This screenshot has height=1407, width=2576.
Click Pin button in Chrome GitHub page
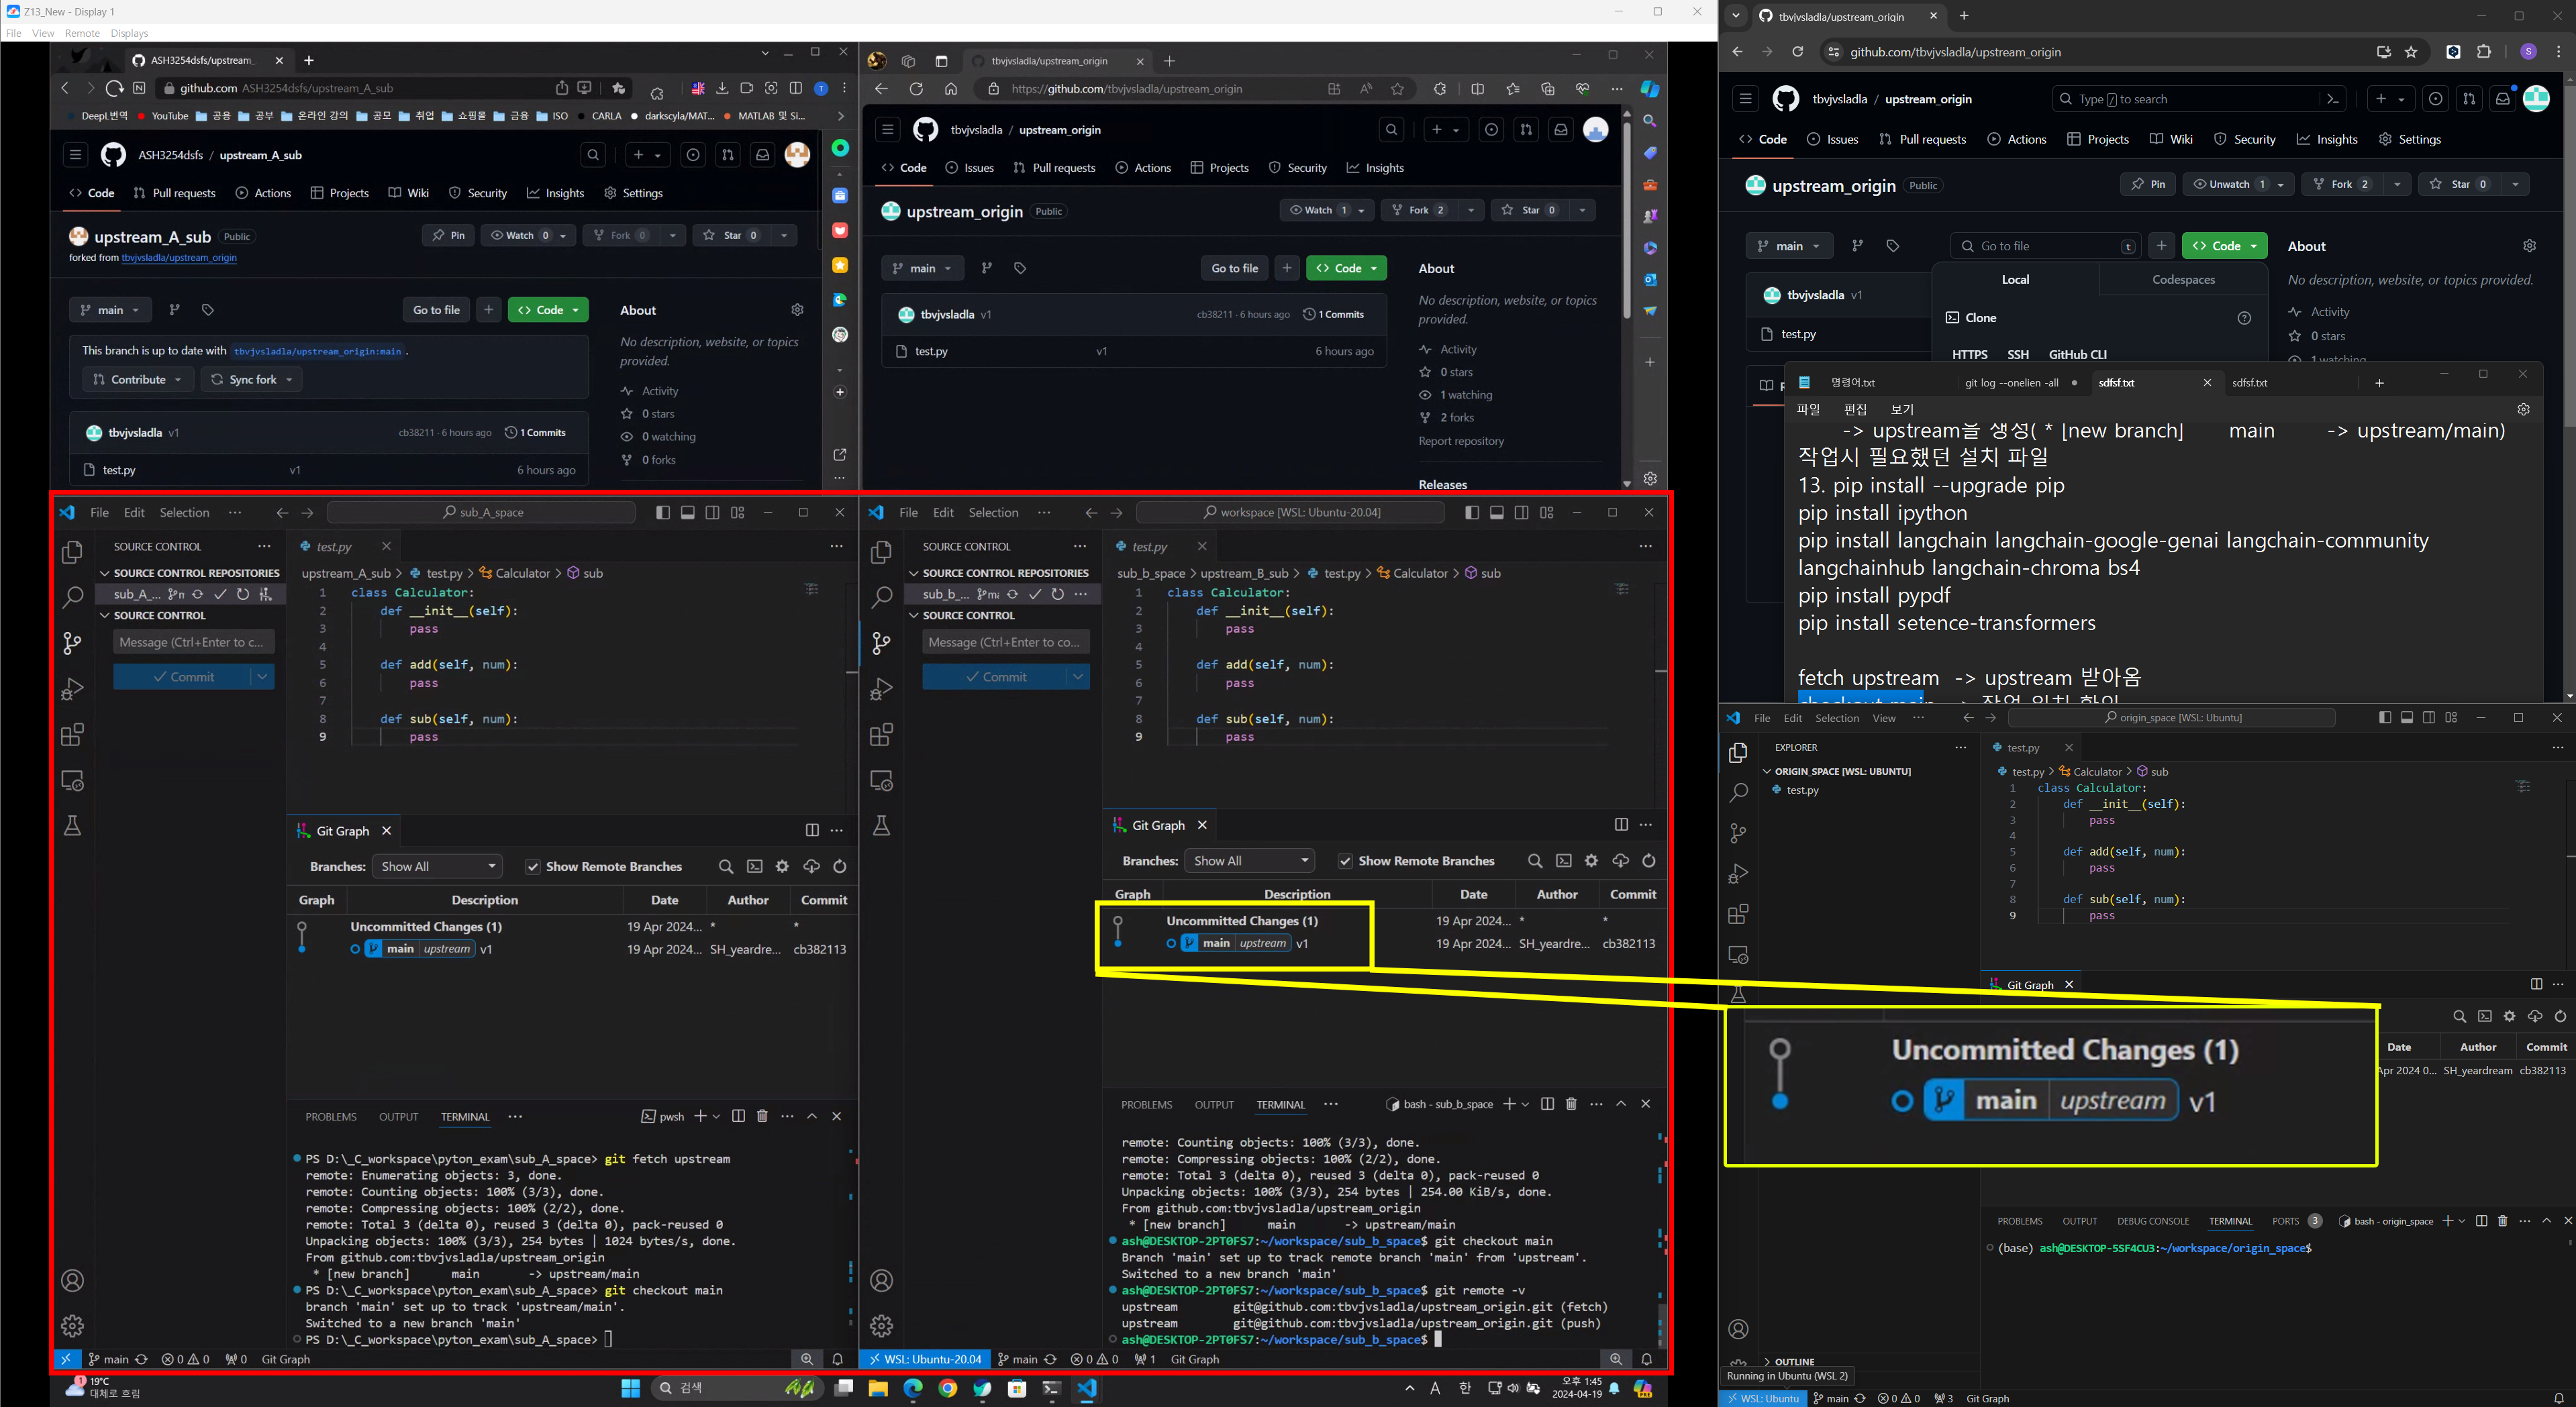point(2147,184)
